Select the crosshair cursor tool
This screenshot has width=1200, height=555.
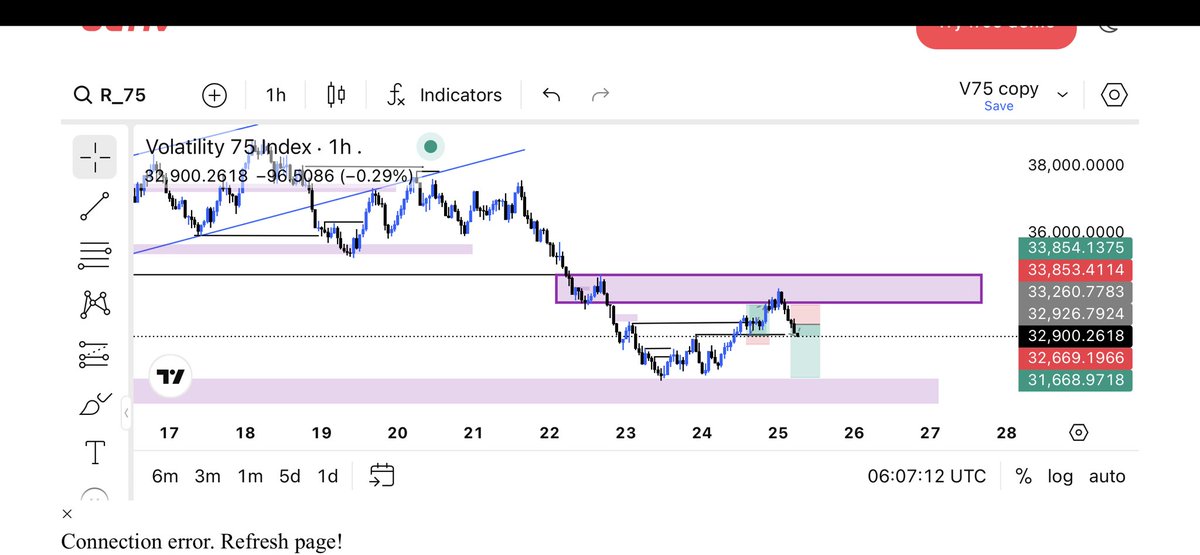point(95,157)
